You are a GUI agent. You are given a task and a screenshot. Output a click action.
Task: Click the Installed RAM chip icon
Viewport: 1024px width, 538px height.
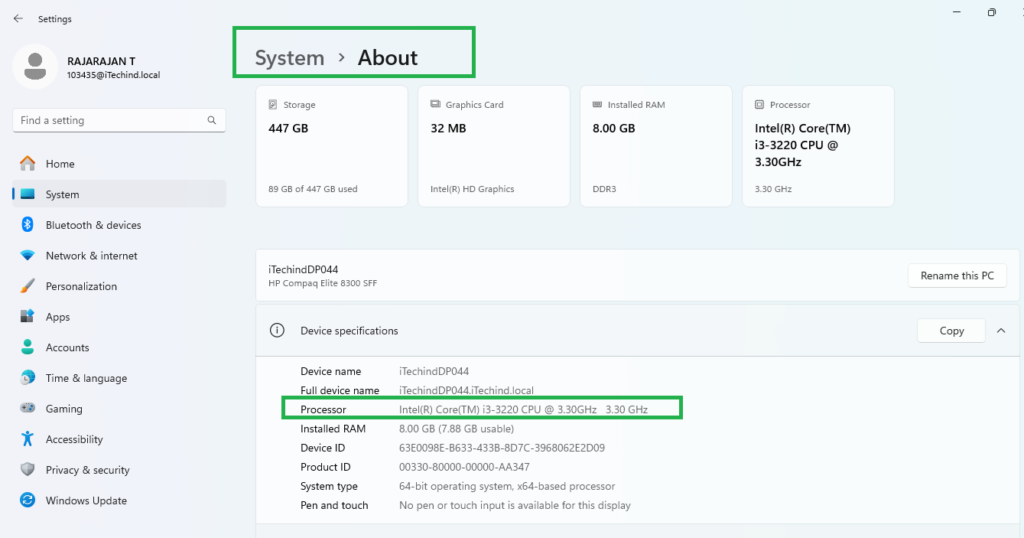click(x=597, y=104)
